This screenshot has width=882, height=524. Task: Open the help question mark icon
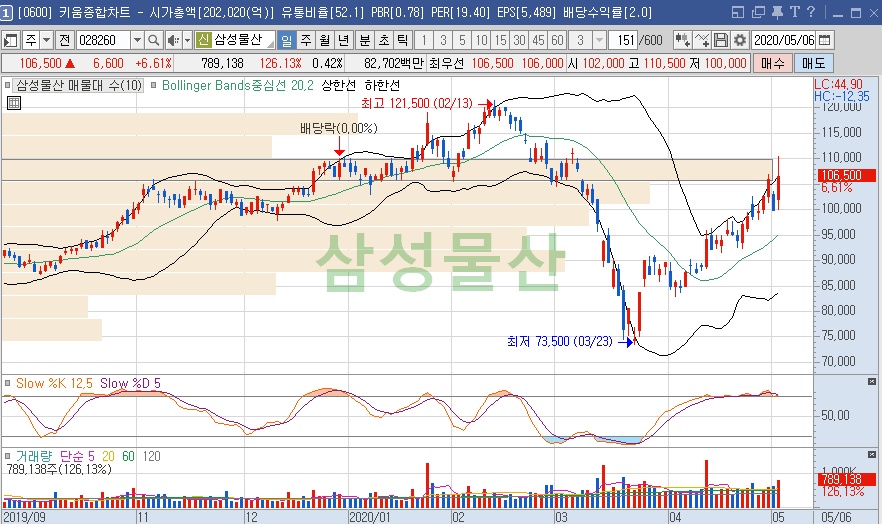(x=811, y=12)
